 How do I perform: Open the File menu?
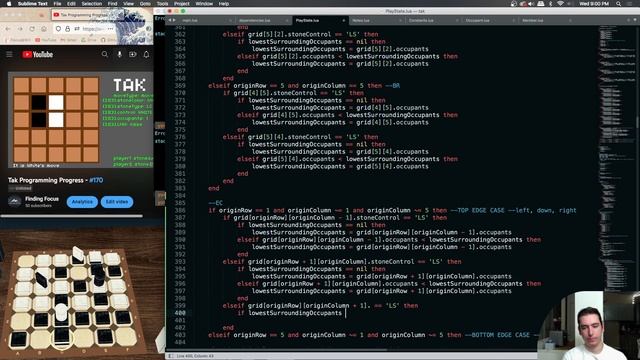(x=57, y=4)
